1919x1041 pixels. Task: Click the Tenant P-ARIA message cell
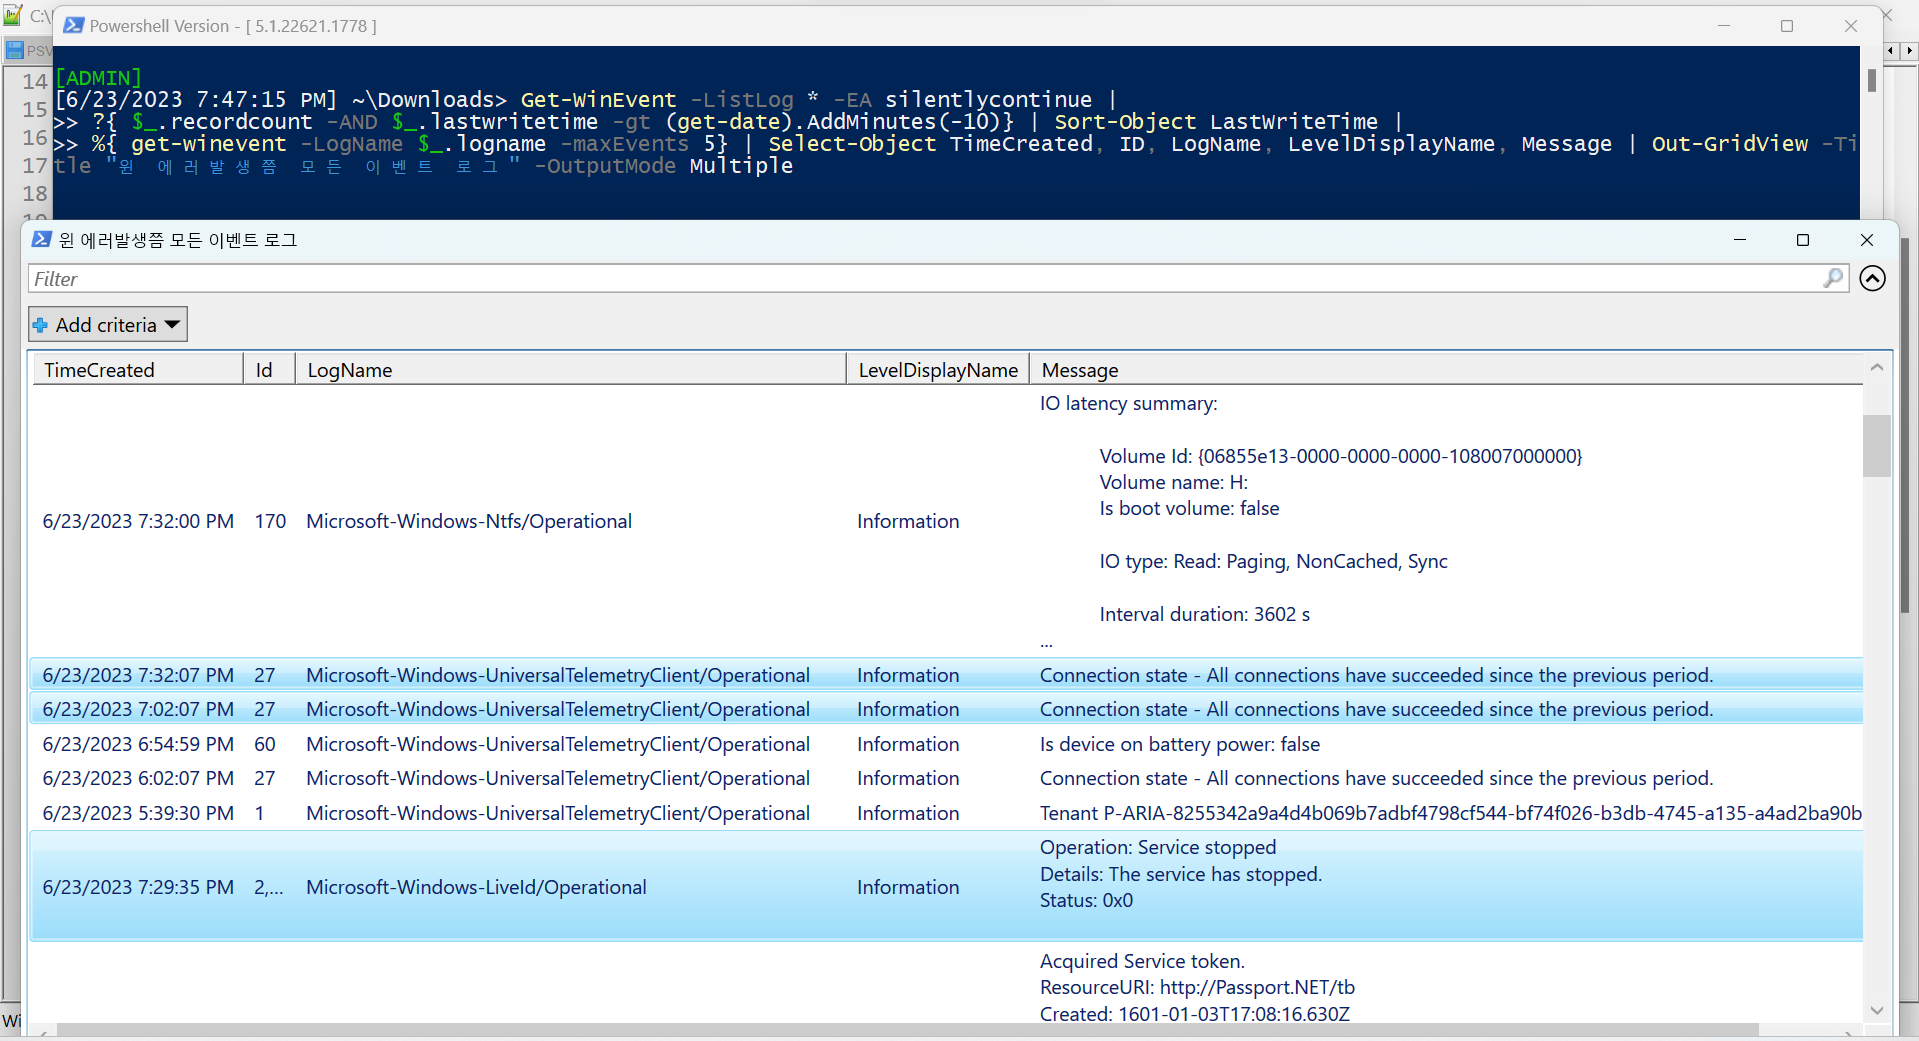(1450, 813)
